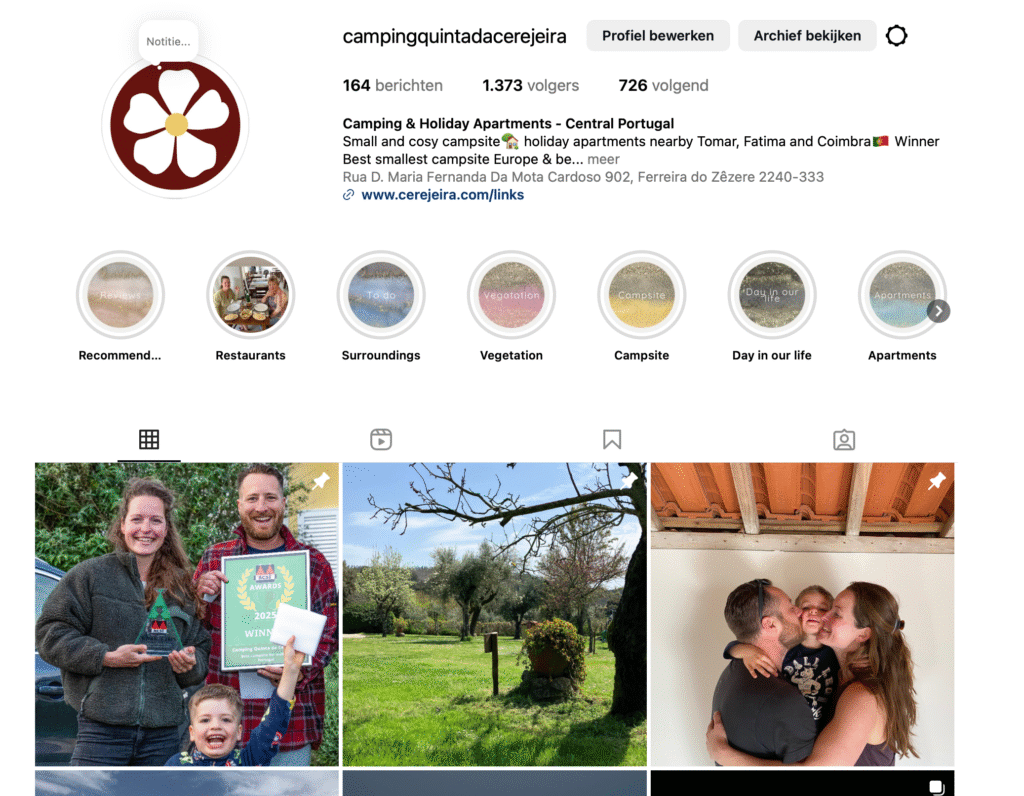The width and height of the screenshot is (1024, 796).
Task: Open the Campsite highlight
Action: (x=641, y=295)
